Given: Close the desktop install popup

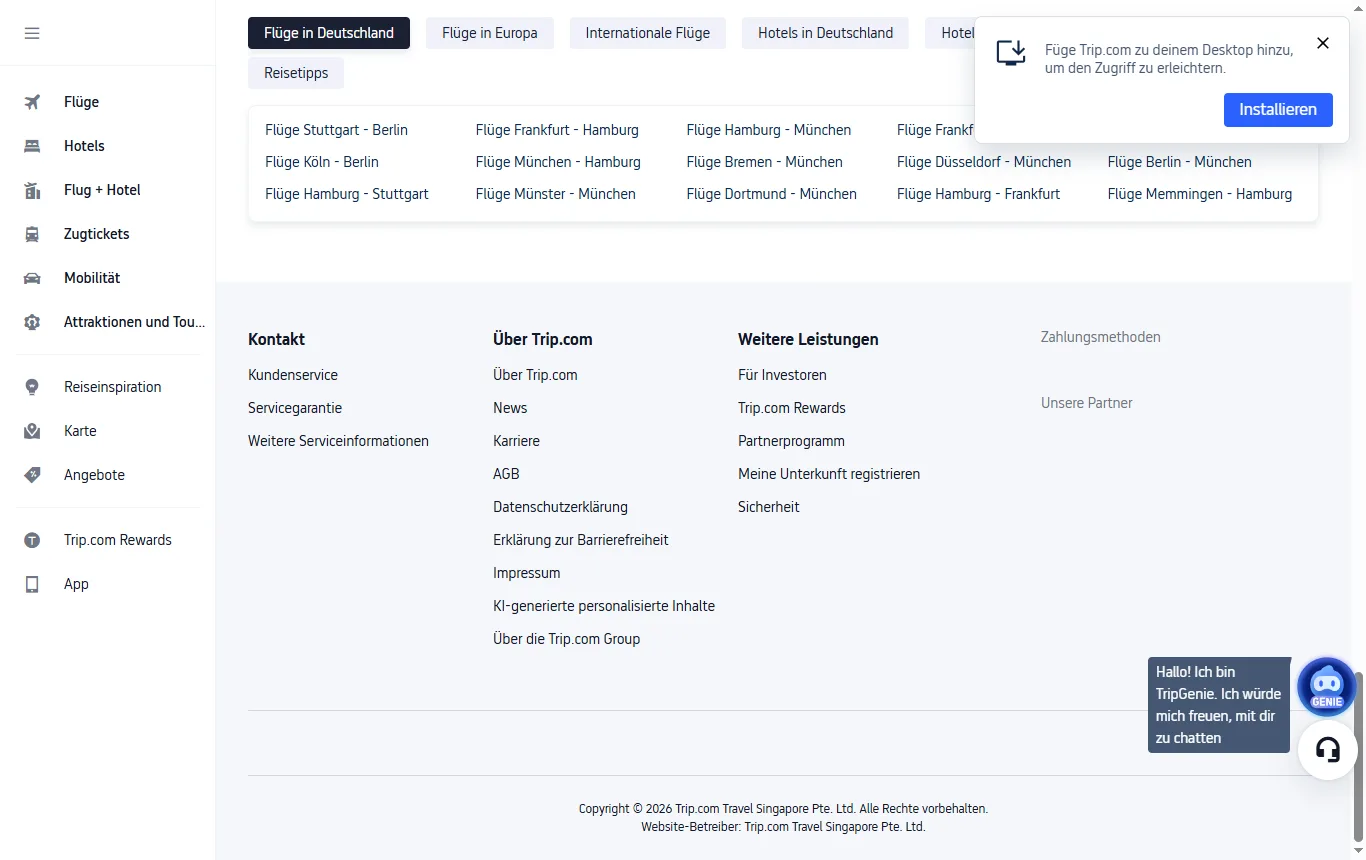Looking at the screenshot, I should tap(1323, 43).
